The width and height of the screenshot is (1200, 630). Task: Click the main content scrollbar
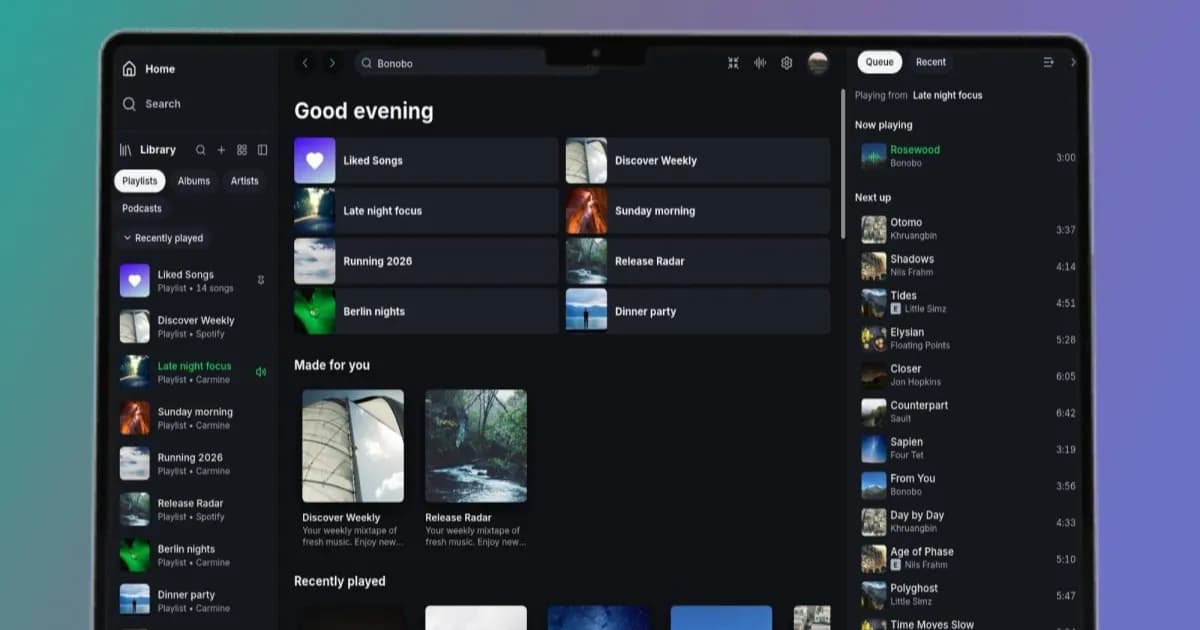[x=843, y=165]
